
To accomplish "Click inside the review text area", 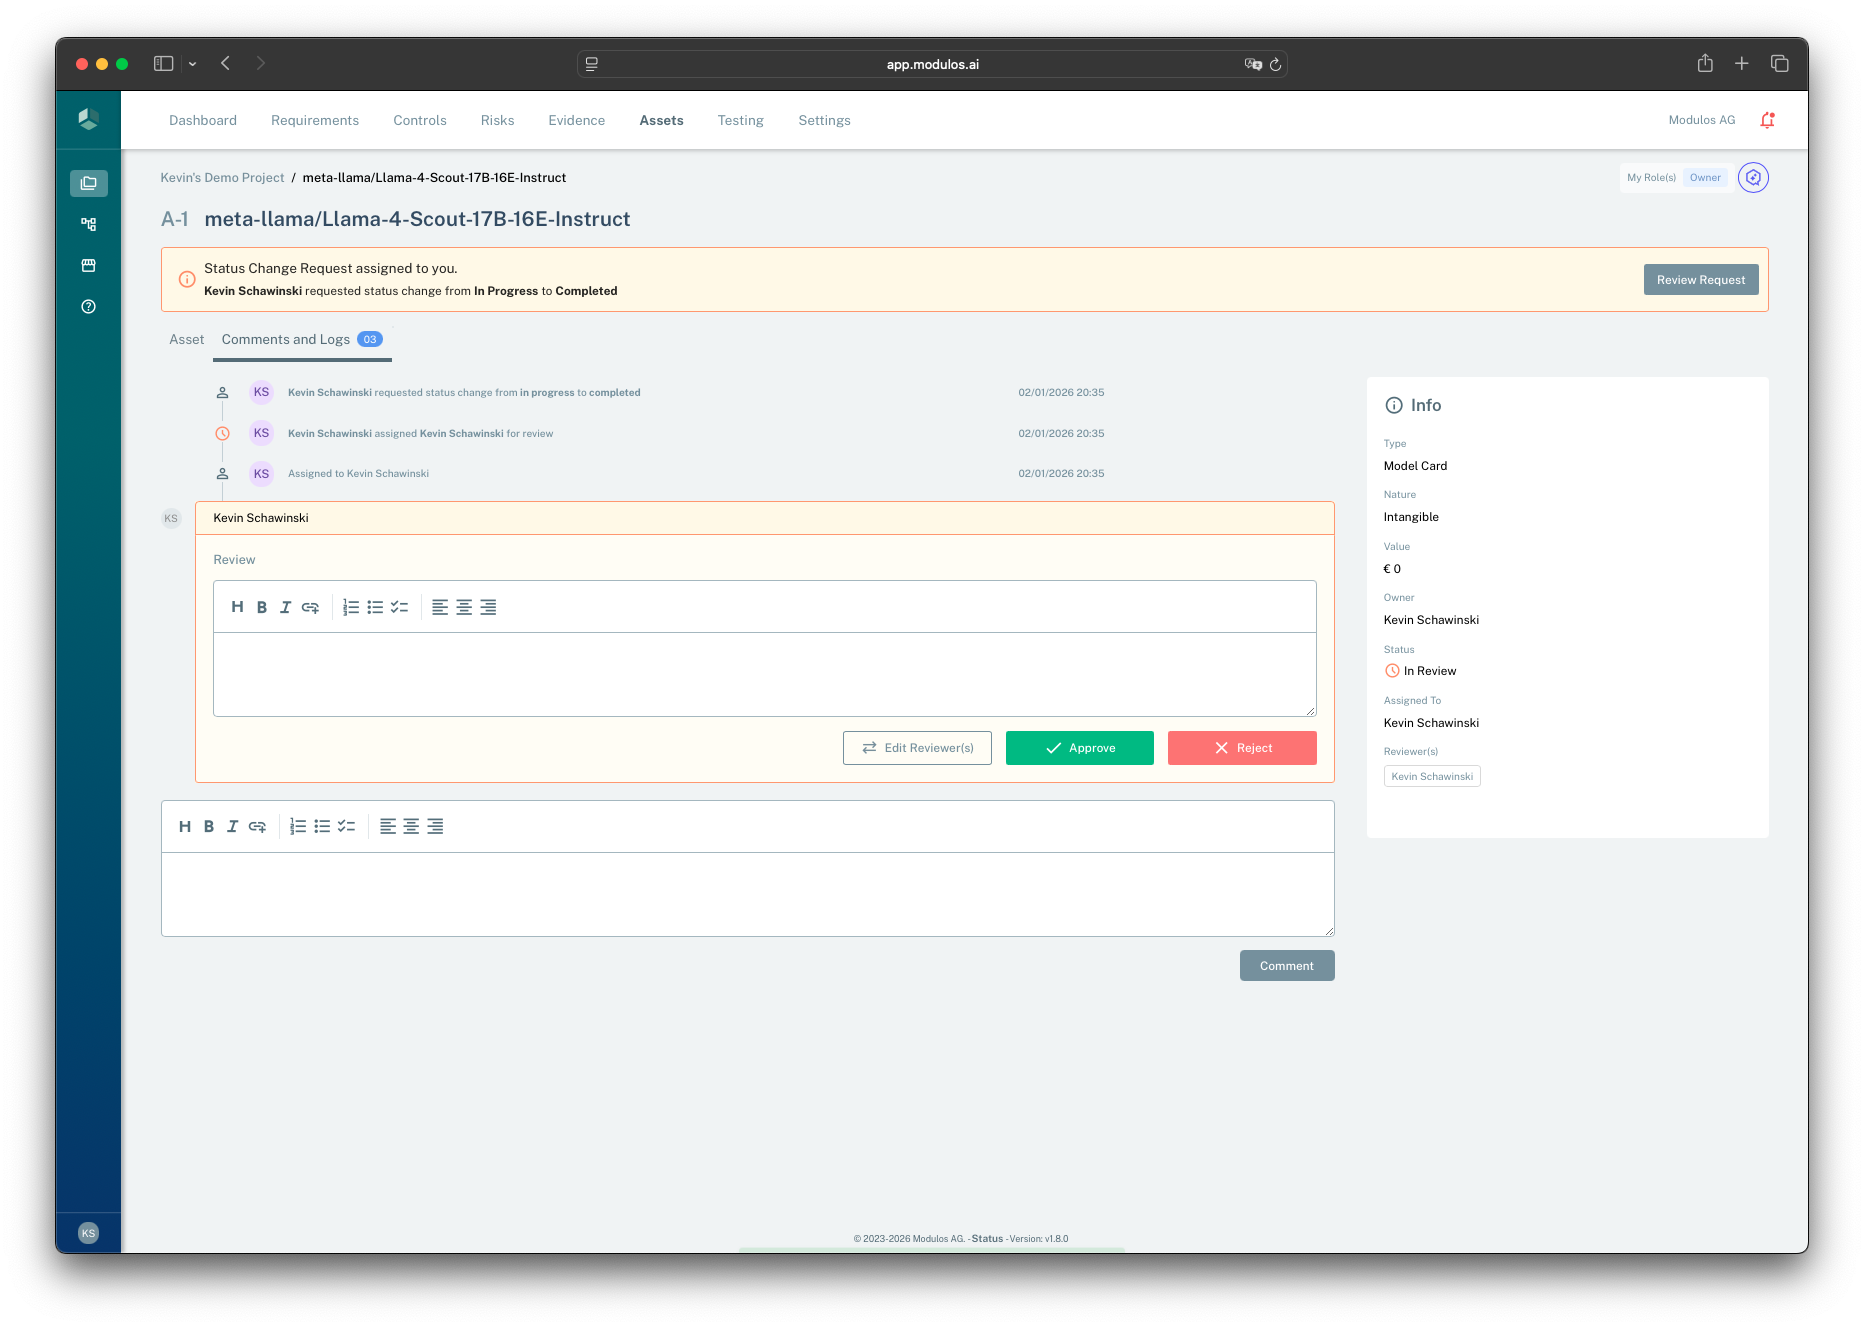I will tap(764, 670).
